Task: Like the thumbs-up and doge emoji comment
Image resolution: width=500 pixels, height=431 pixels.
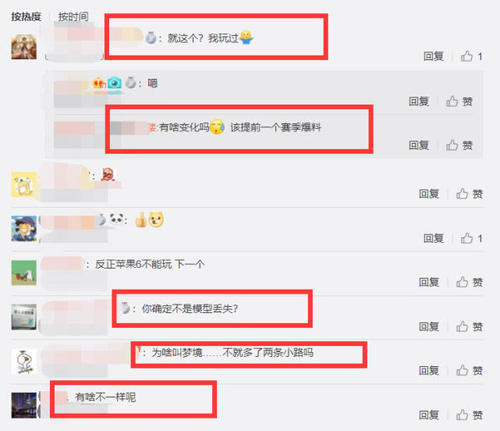Action: point(472,238)
